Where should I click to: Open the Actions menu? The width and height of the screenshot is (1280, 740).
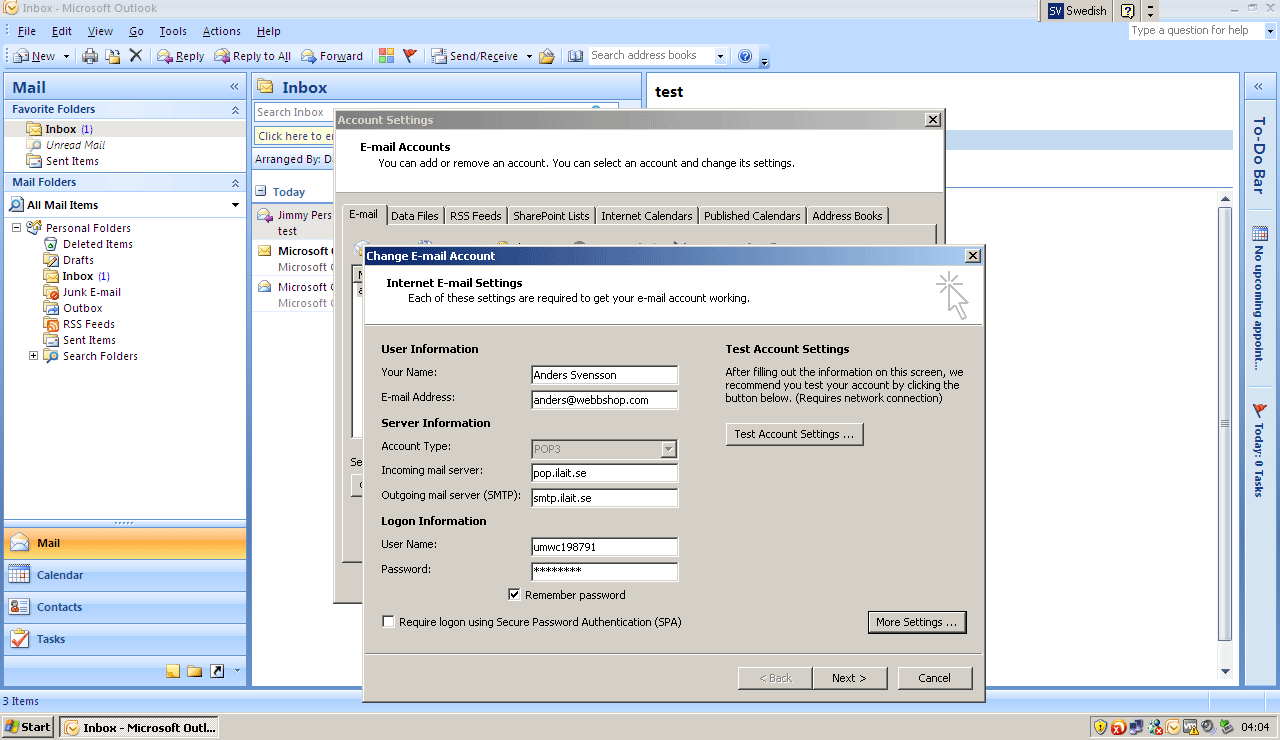click(x=221, y=32)
